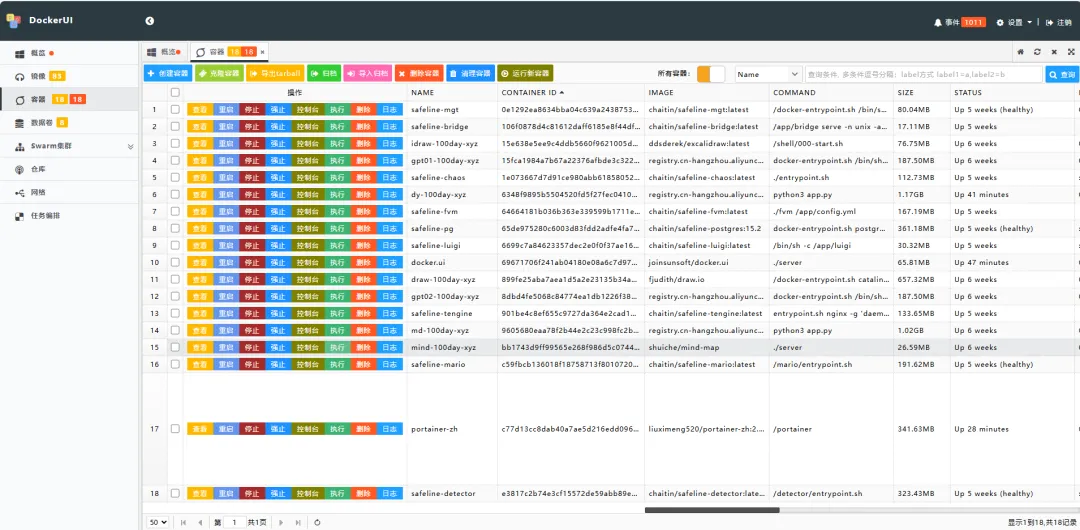This screenshot has width=1080, height=530.
Task: Open the 数据卷 volumes sidebar item
Action: [x=70, y=123]
